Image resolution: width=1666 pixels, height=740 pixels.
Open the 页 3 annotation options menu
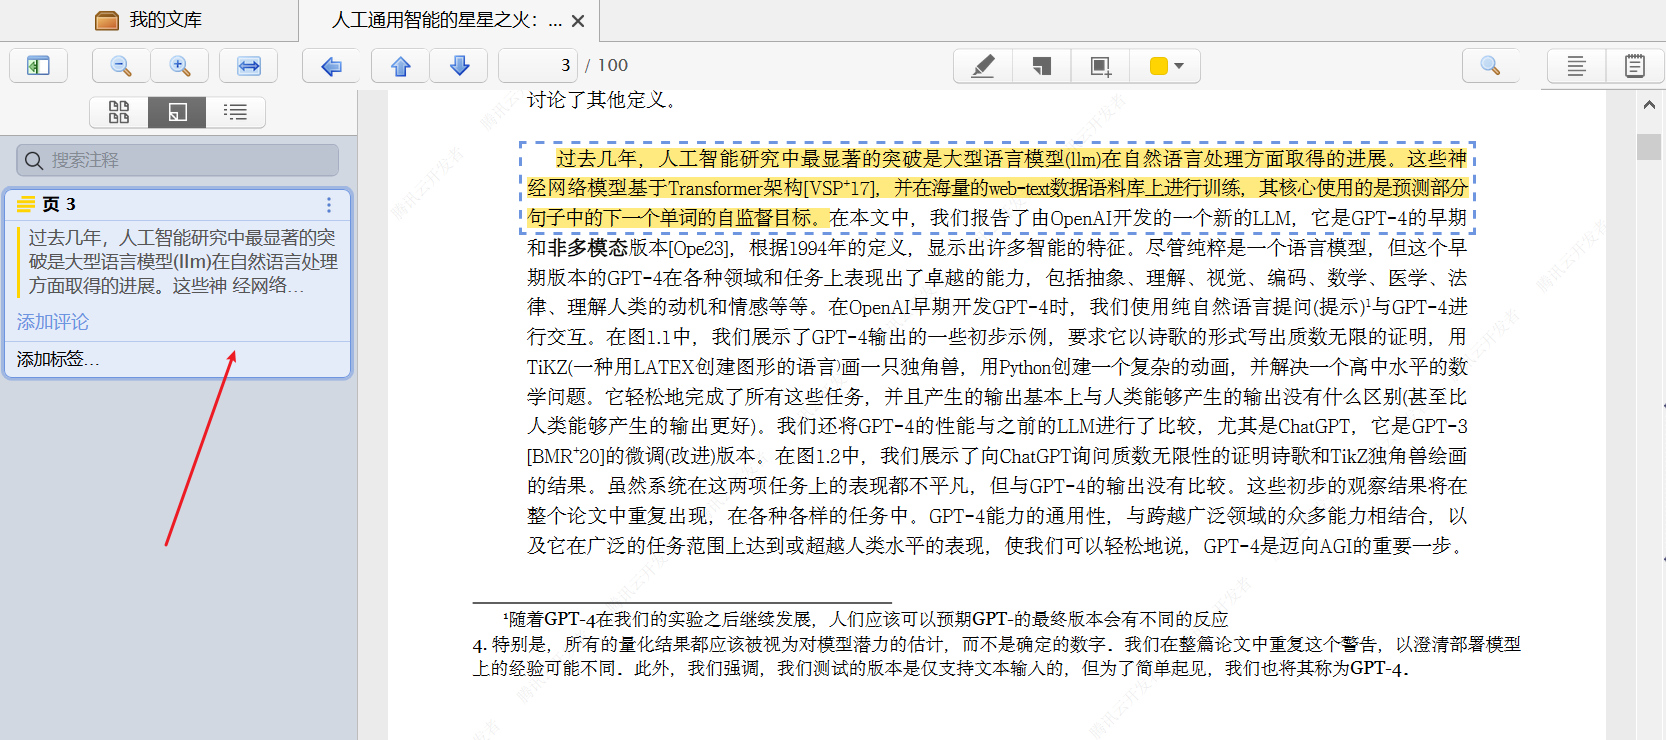pos(328,204)
